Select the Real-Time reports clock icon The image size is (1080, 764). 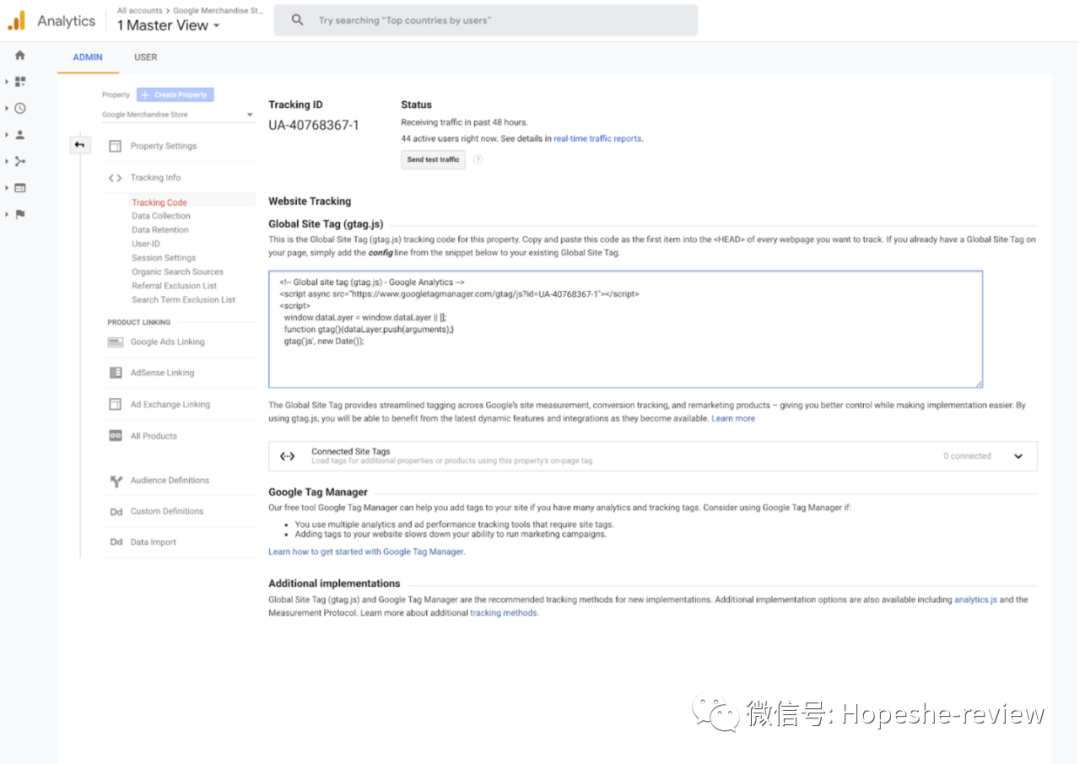tap(18, 108)
